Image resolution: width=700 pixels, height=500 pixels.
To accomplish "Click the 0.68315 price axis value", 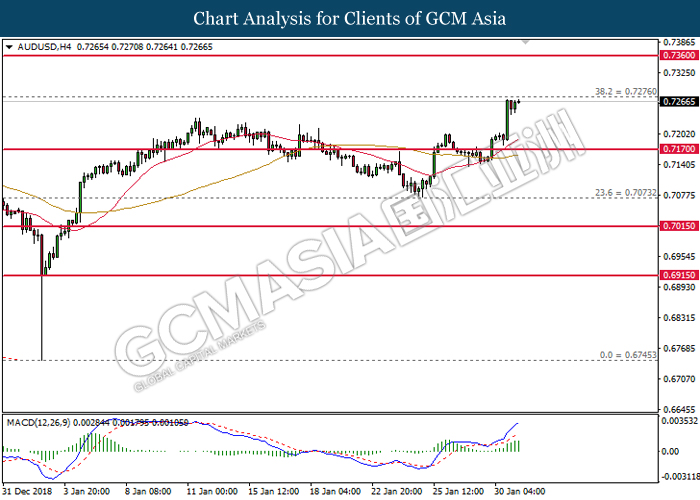I will (680, 318).
